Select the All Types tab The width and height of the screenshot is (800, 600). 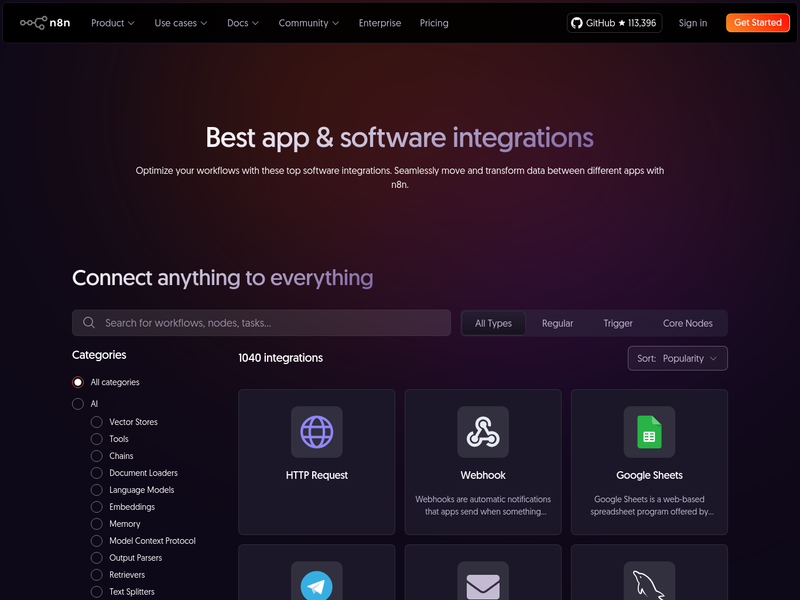coord(493,323)
